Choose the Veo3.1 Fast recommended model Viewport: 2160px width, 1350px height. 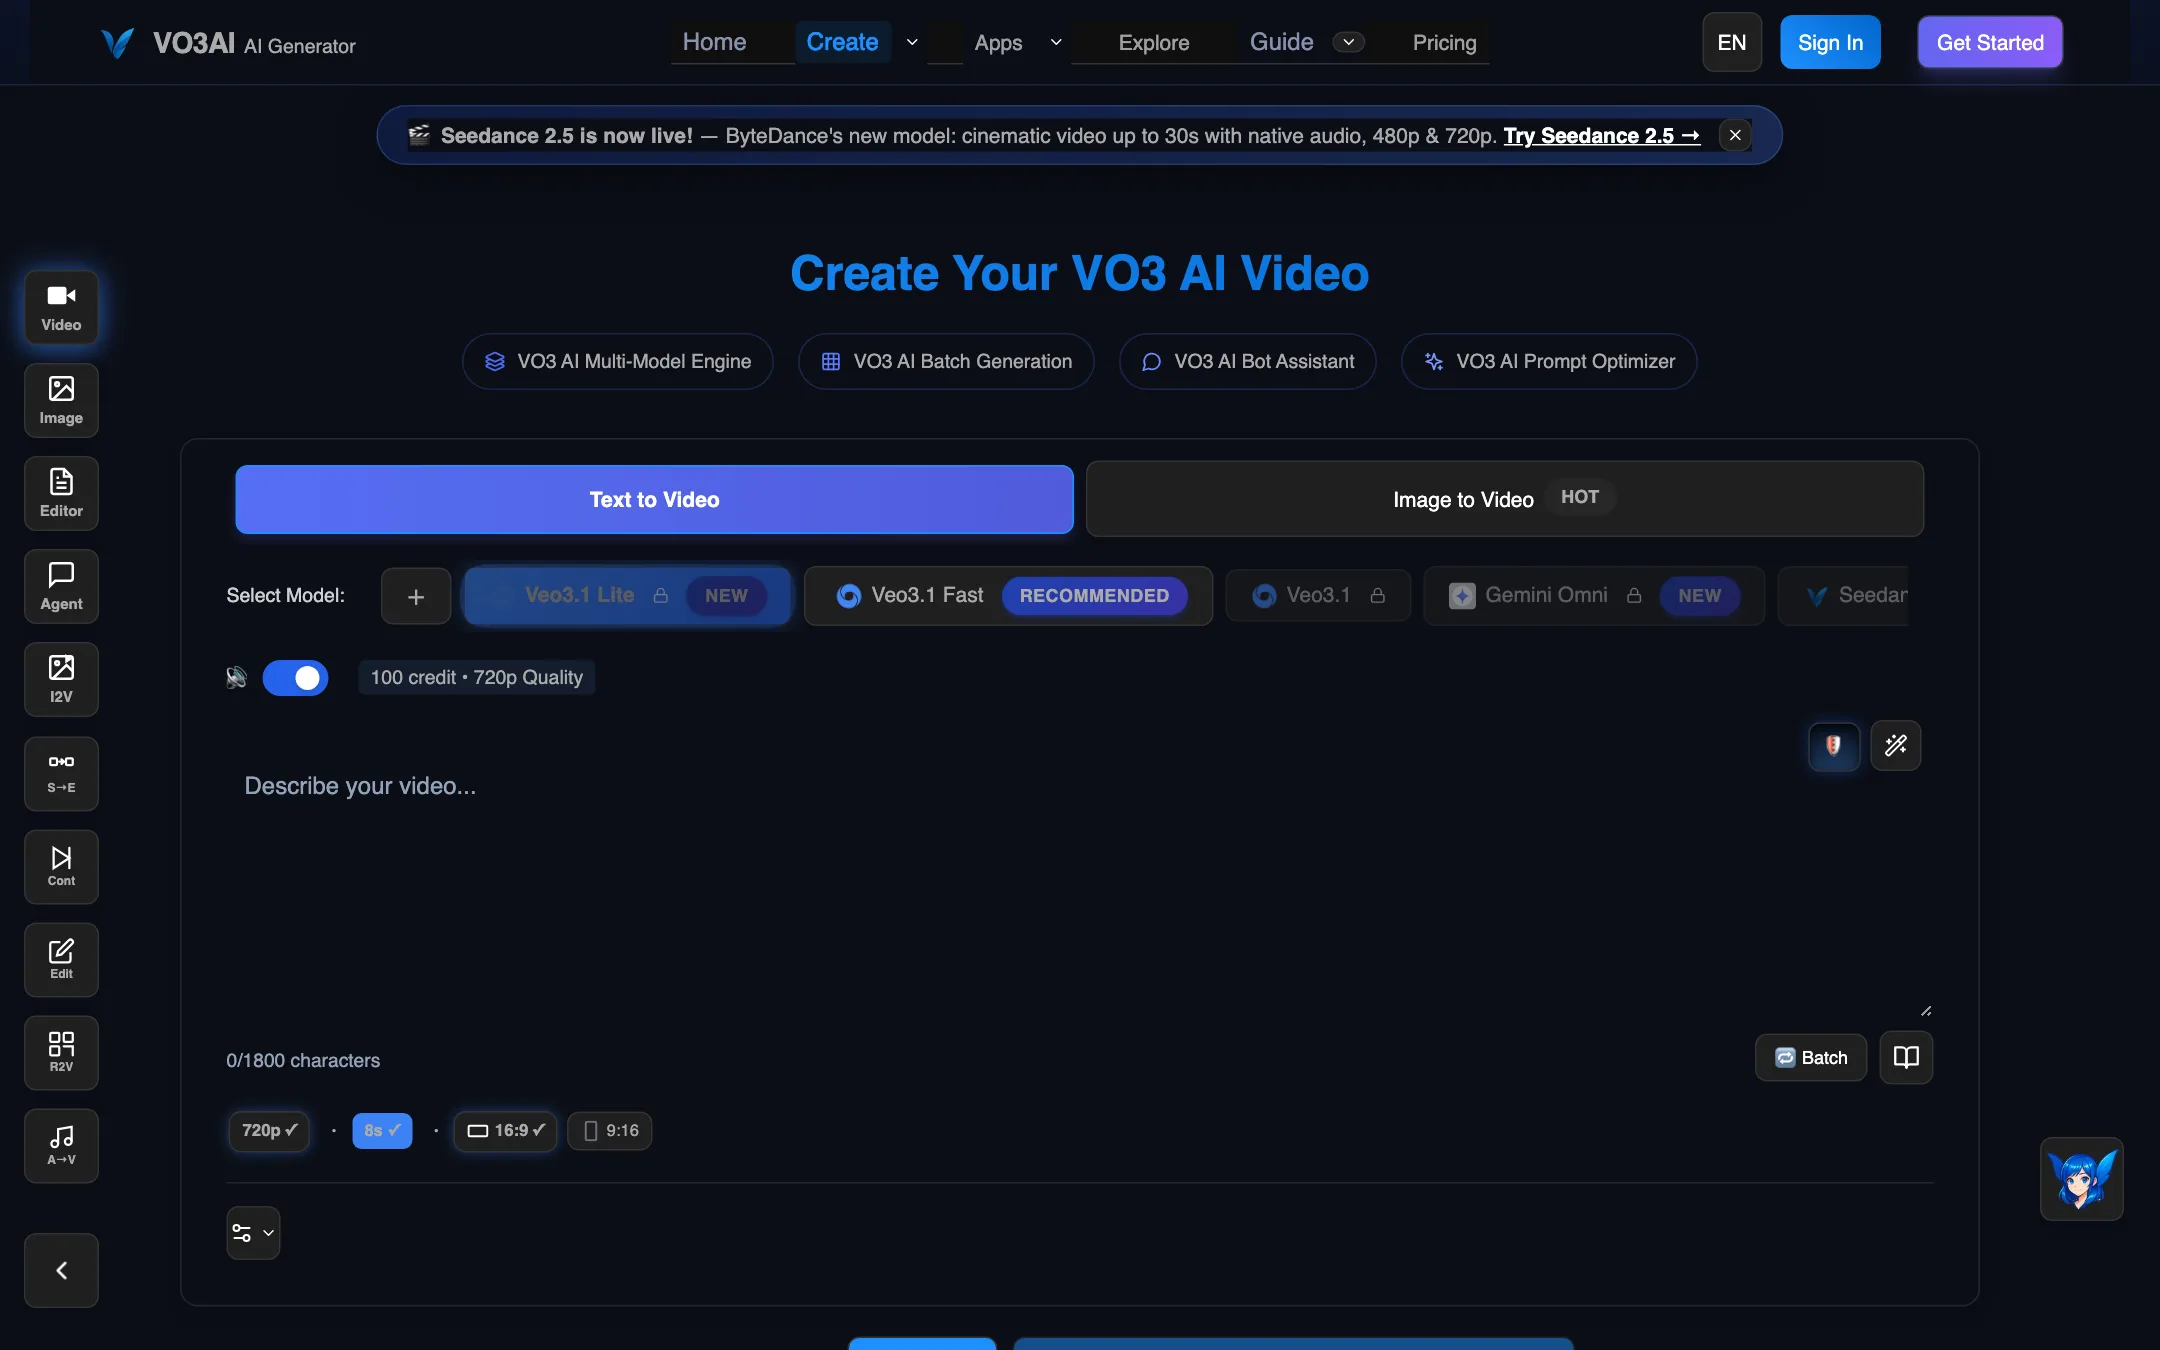coord(1008,596)
